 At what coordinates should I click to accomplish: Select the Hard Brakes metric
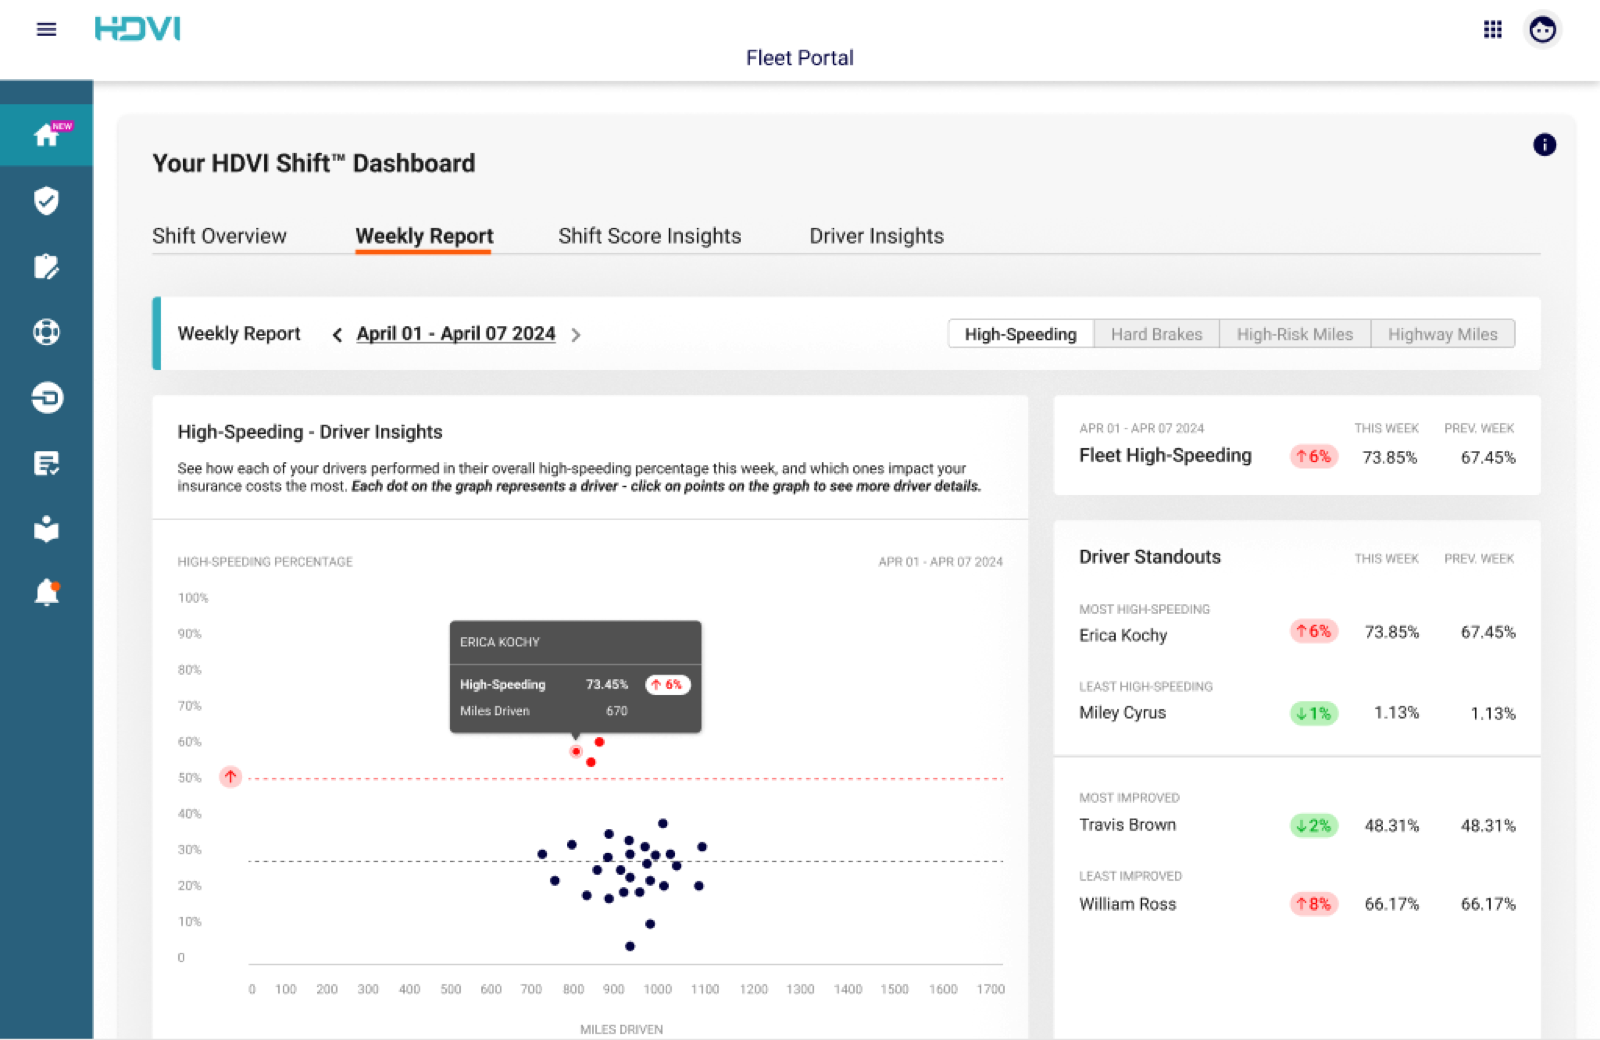(1157, 334)
